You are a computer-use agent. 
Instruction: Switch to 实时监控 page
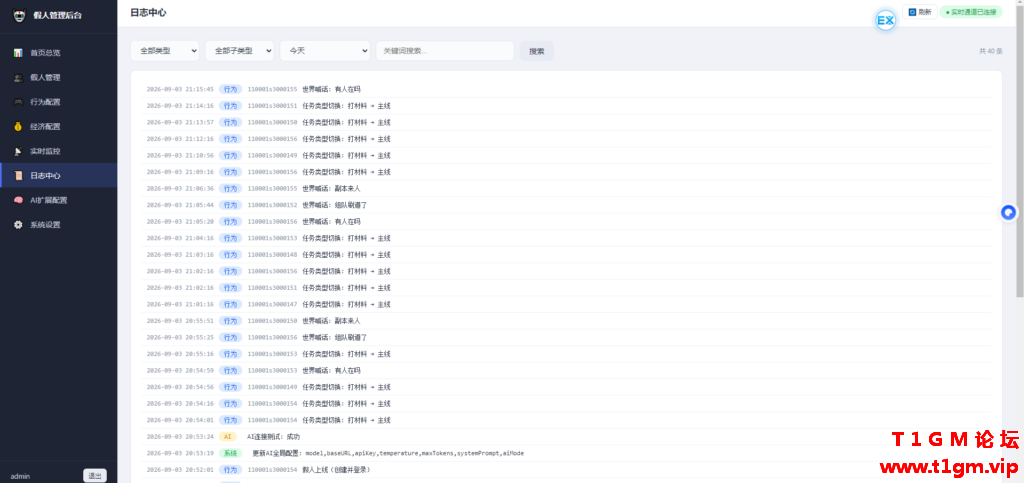(x=59, y=151)
